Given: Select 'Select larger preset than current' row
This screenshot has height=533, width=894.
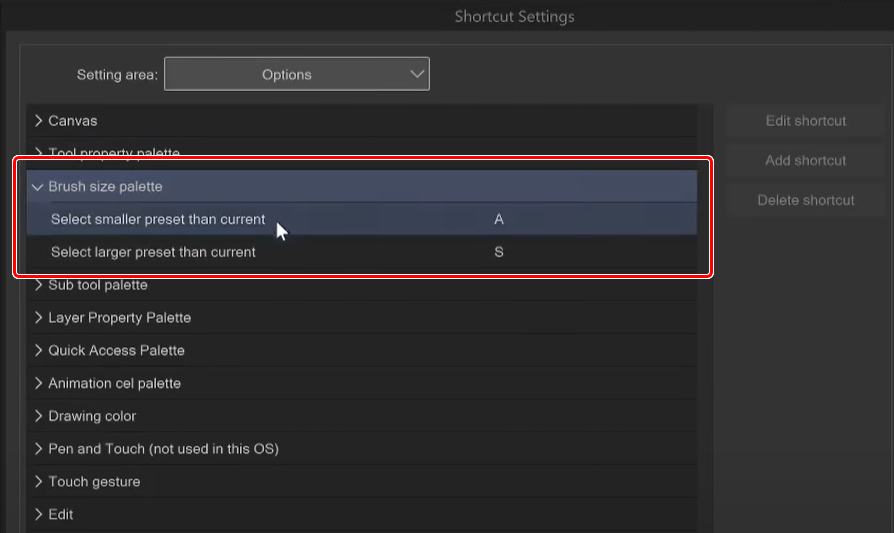Looking at the screenshot, I should [x=153, y=252].
